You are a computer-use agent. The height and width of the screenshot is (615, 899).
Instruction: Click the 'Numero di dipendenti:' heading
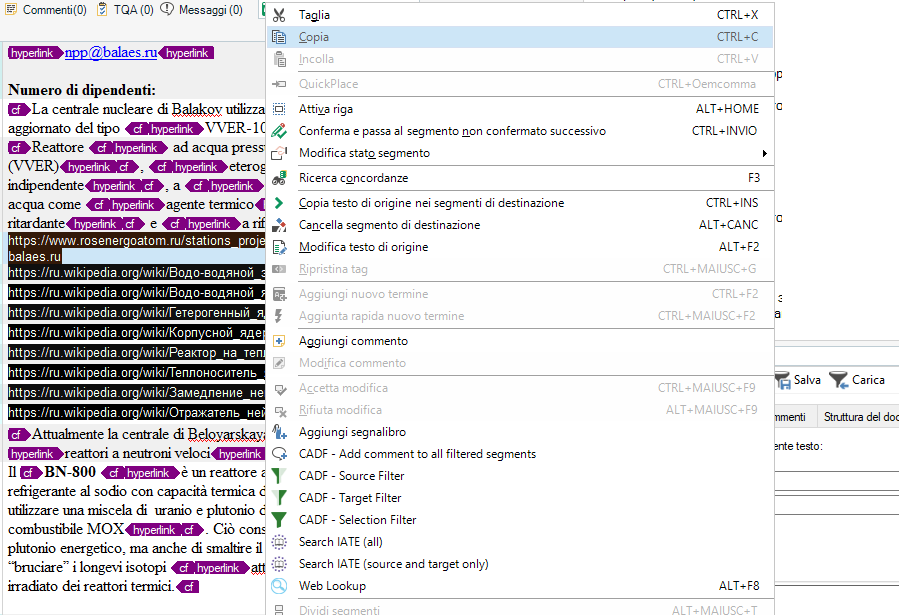point(81,90)
